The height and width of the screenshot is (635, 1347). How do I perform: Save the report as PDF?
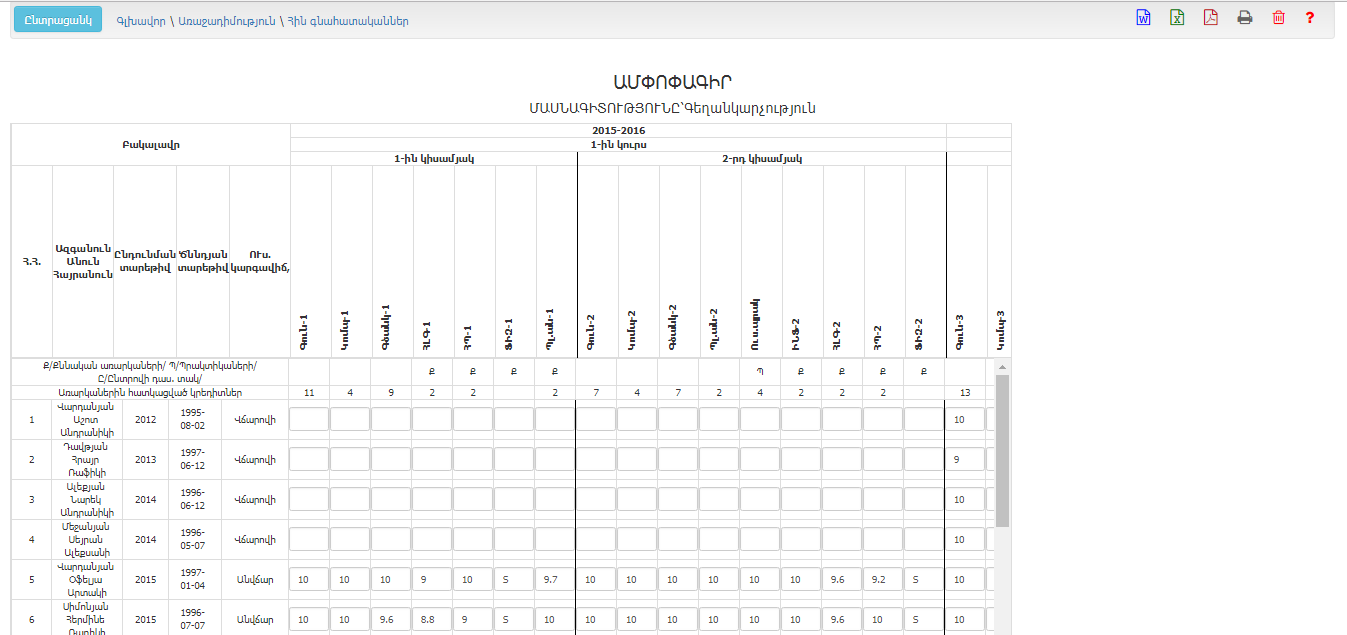tap(1210, 18)
